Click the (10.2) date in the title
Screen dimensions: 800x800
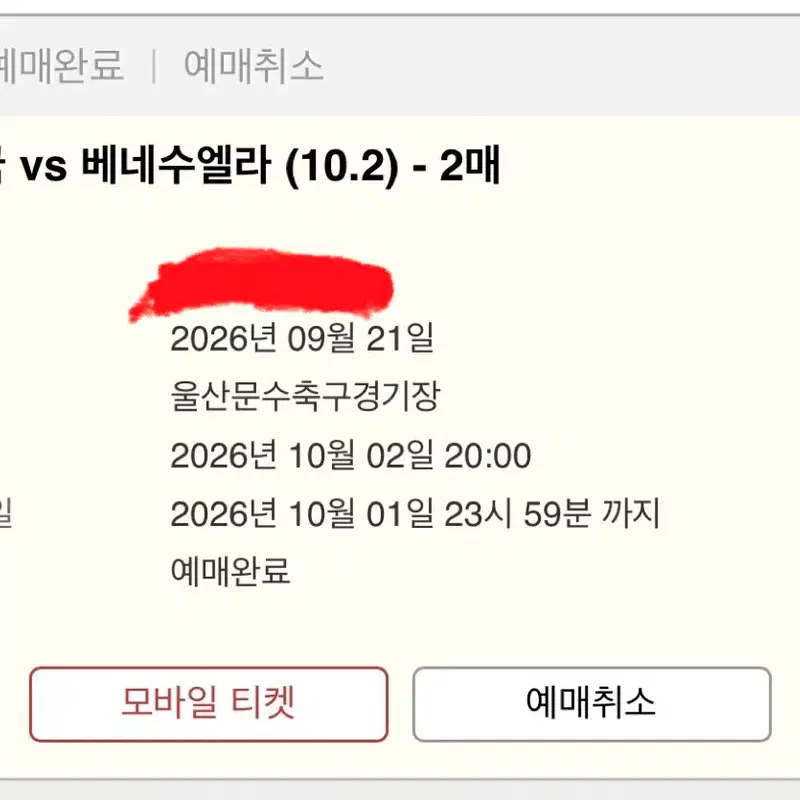coord(341,167)
